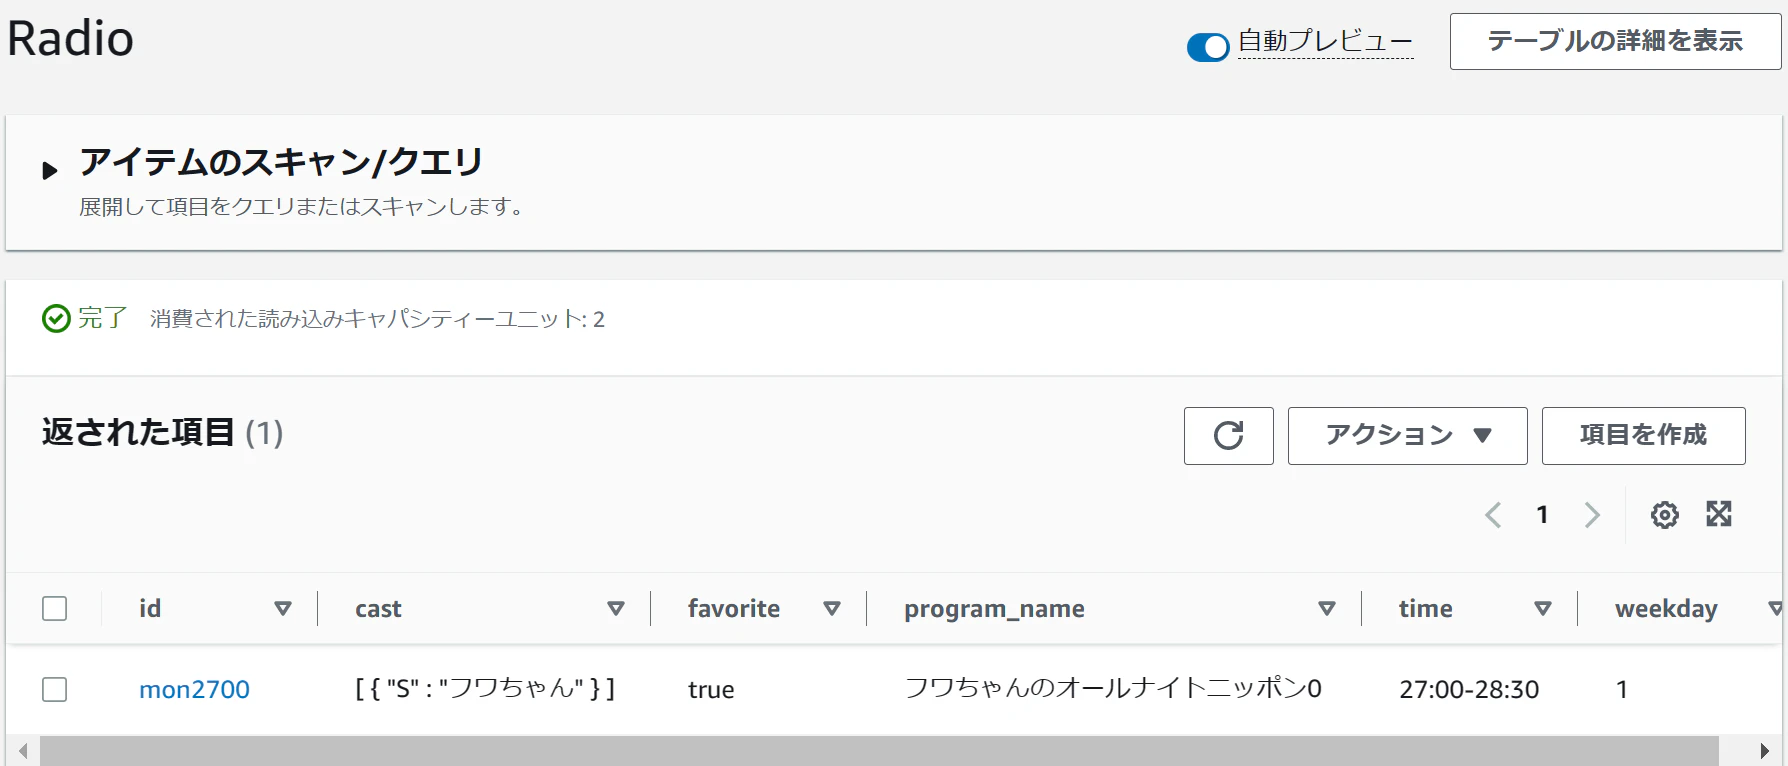The height and width of the screenshot is (766, 1788).
Task: Toggle the 自動プレビュー switch
Action: click(1208, 46)
